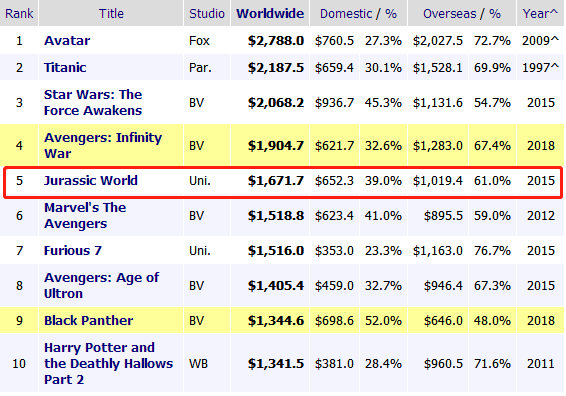Screen dimensions: 566x396
Task: Open the Titanic title link
Action: tap(65, 68)
